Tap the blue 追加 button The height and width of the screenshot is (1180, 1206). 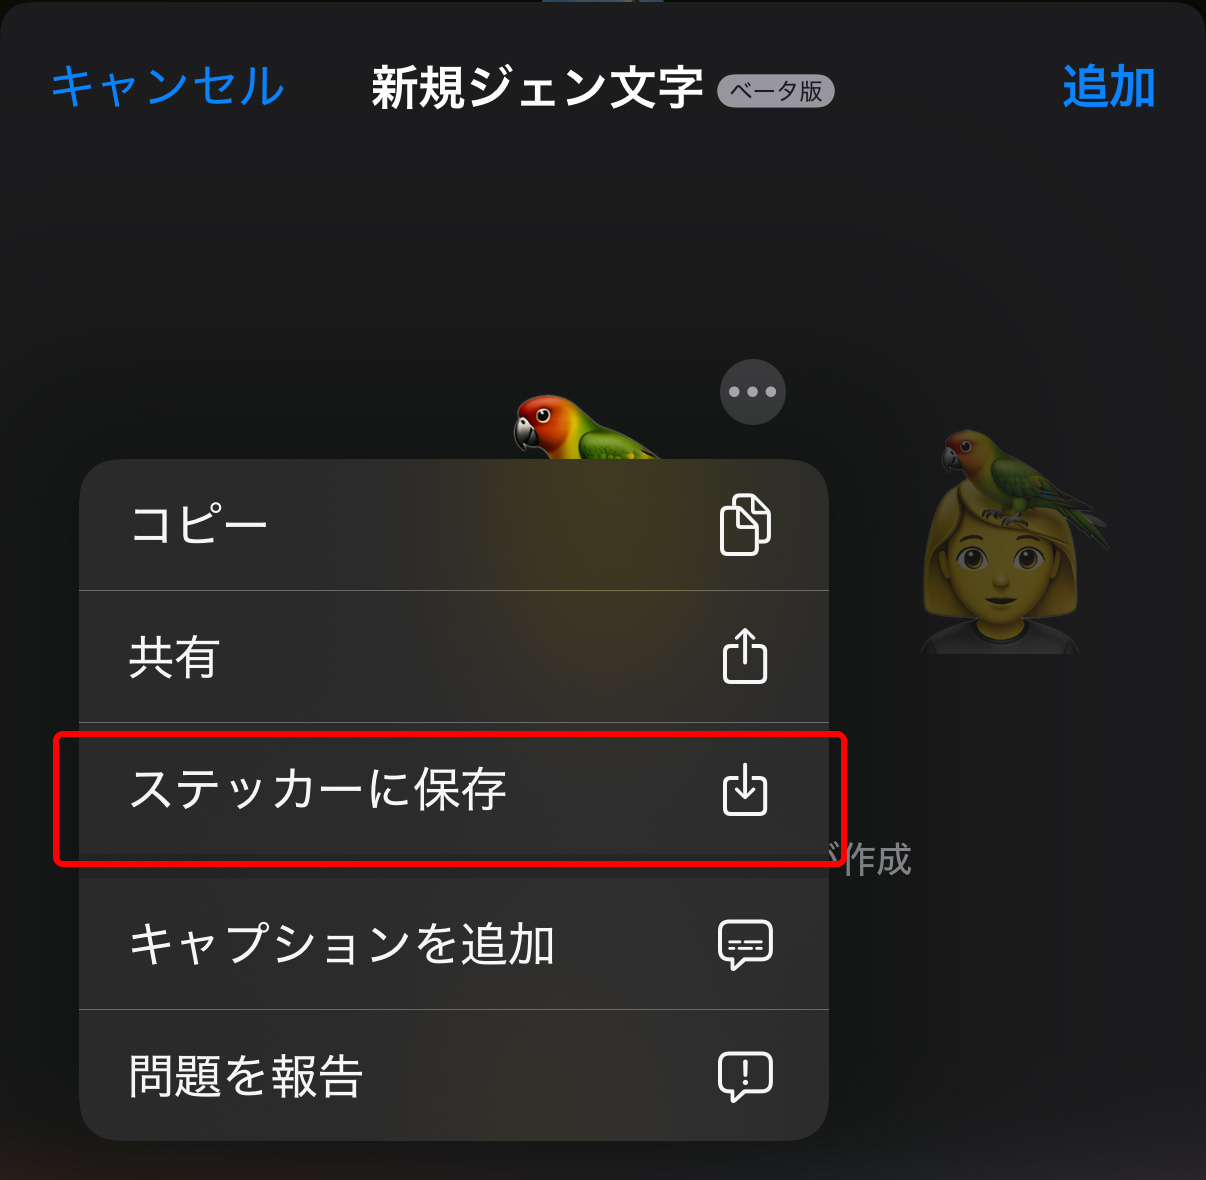[x=1109, y=87]
